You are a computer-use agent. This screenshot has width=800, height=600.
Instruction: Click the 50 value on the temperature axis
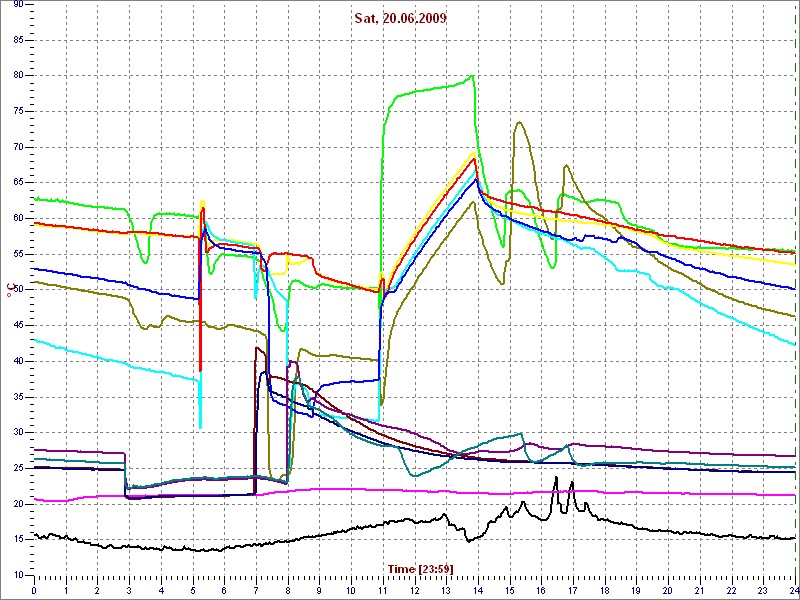[18, 290]
